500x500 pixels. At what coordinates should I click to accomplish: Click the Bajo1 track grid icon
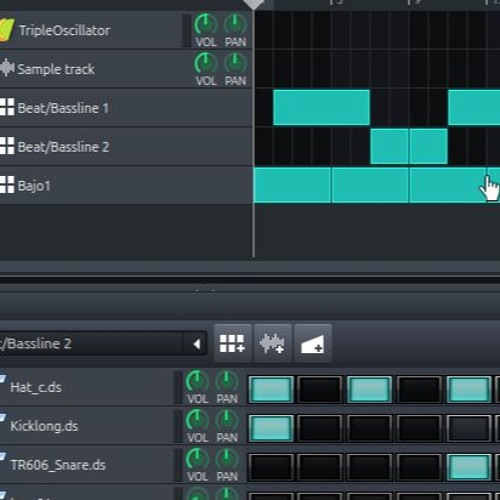tap(7, 185)
